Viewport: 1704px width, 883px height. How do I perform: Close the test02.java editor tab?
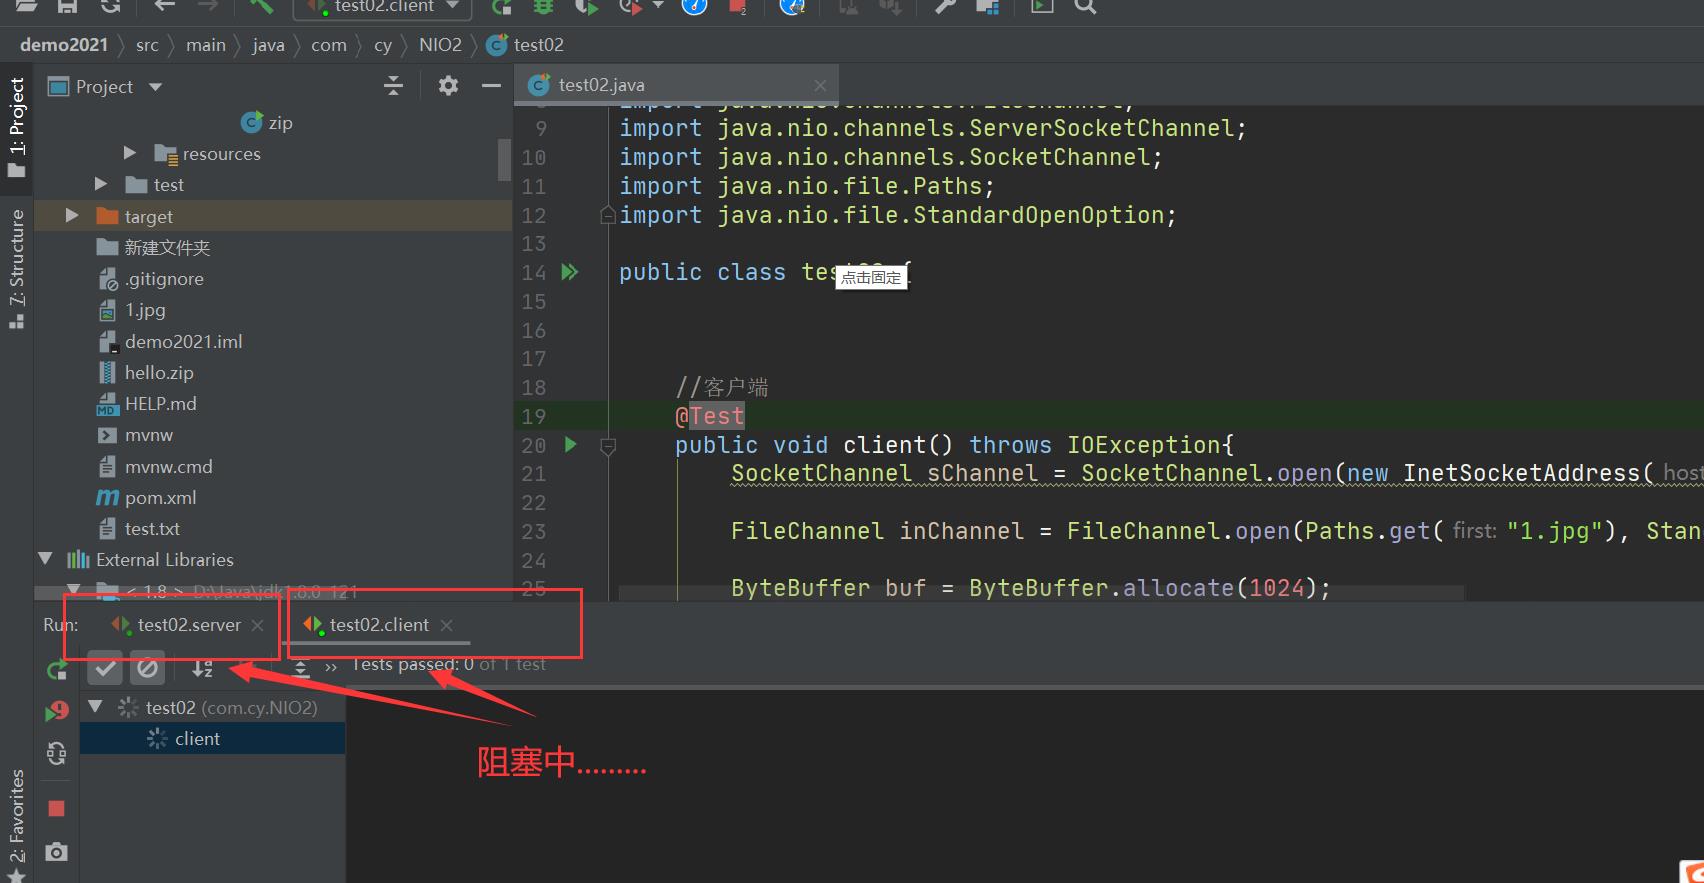[x=820, y=86]
